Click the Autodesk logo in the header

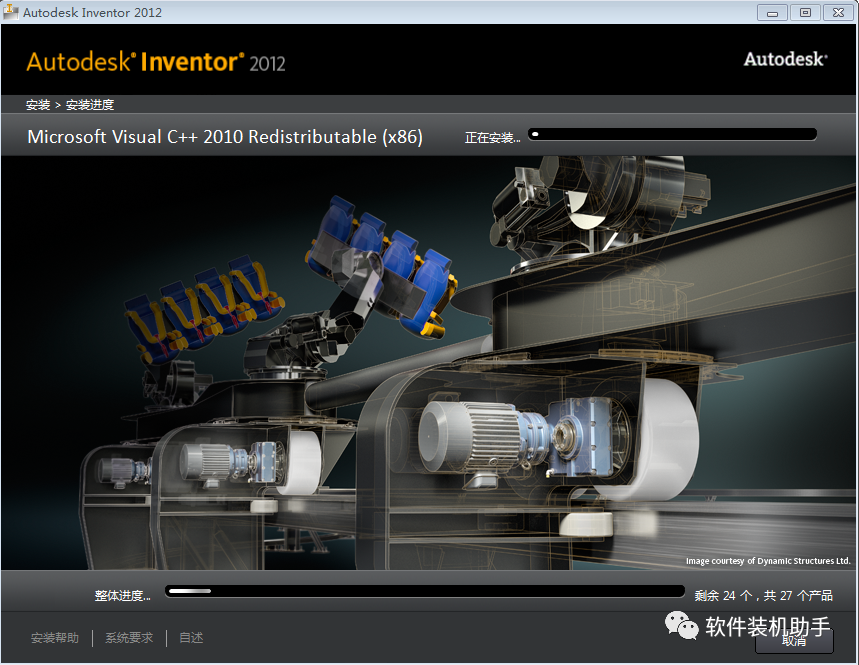pyautogui.click(x=786, y=59)
